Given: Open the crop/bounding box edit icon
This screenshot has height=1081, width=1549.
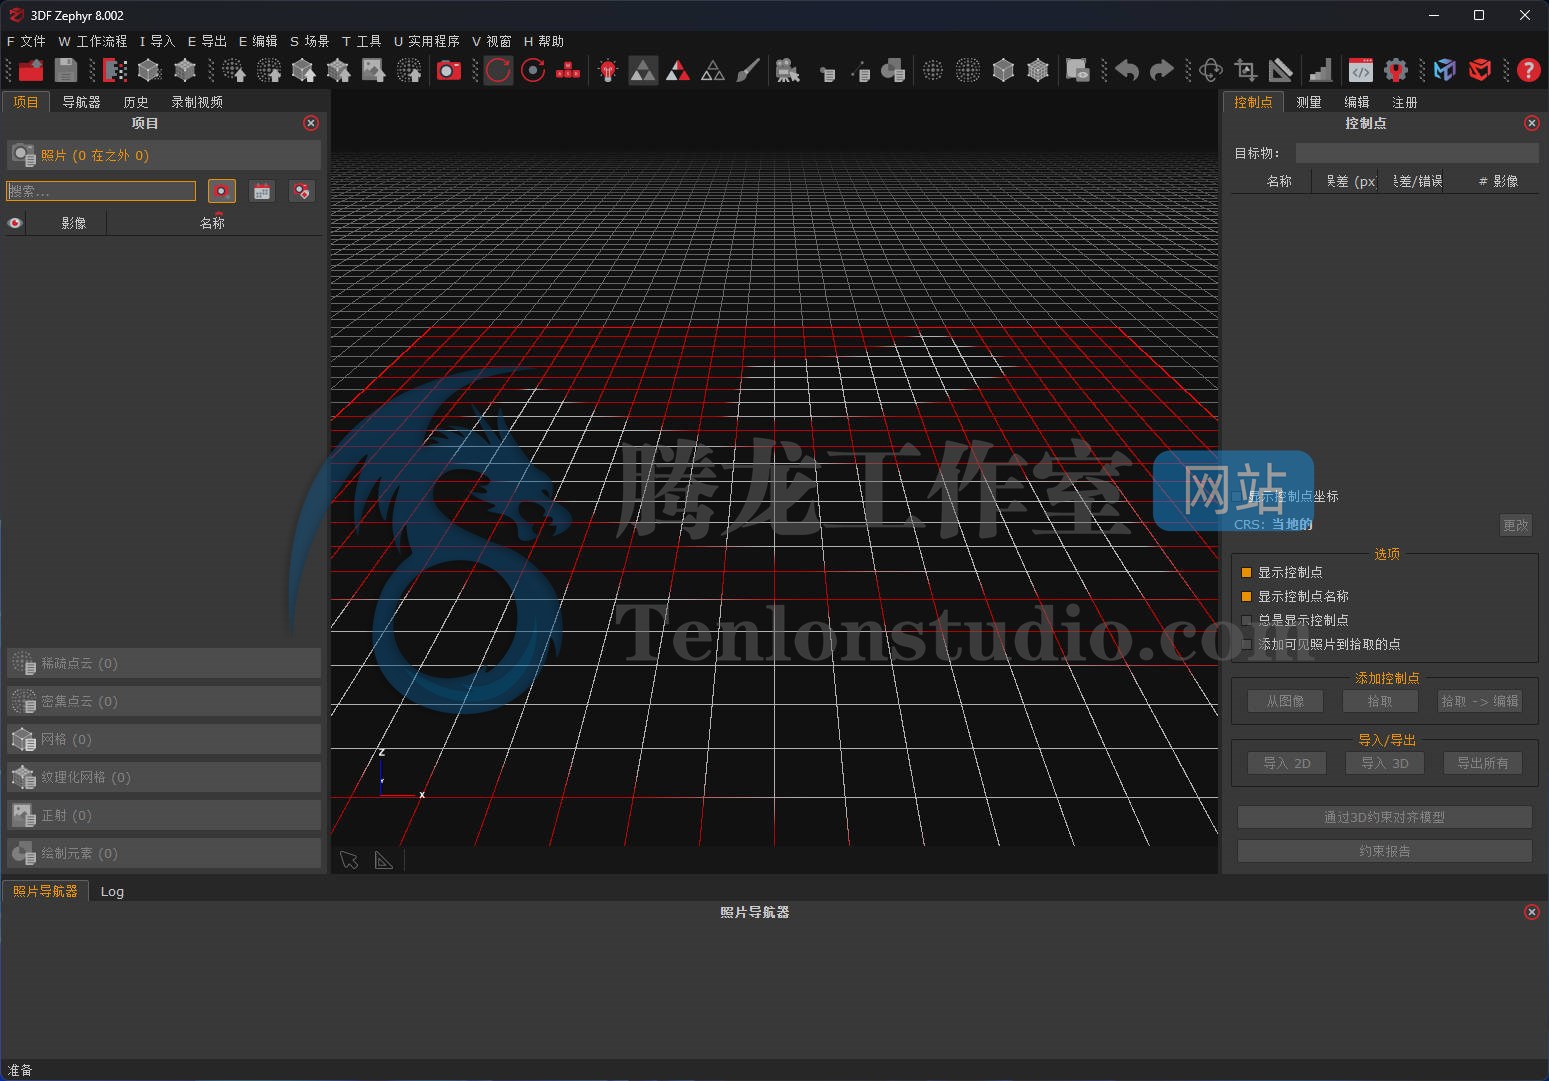Looking at the screenshot, I should click(1245, 70).
